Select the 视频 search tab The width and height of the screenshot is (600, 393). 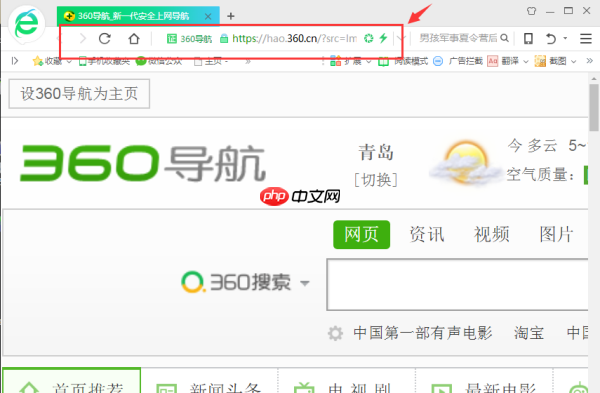[x=492, y=234]
